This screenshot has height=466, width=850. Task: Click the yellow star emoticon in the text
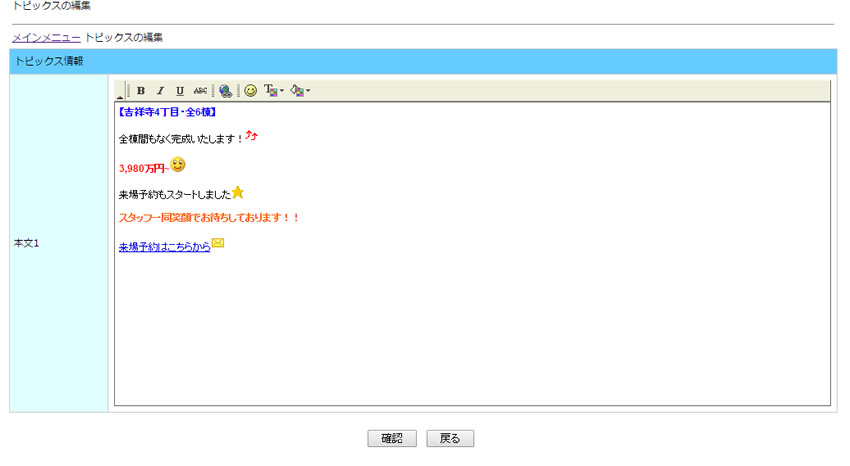pyautogui.click(x=237, y=192)
